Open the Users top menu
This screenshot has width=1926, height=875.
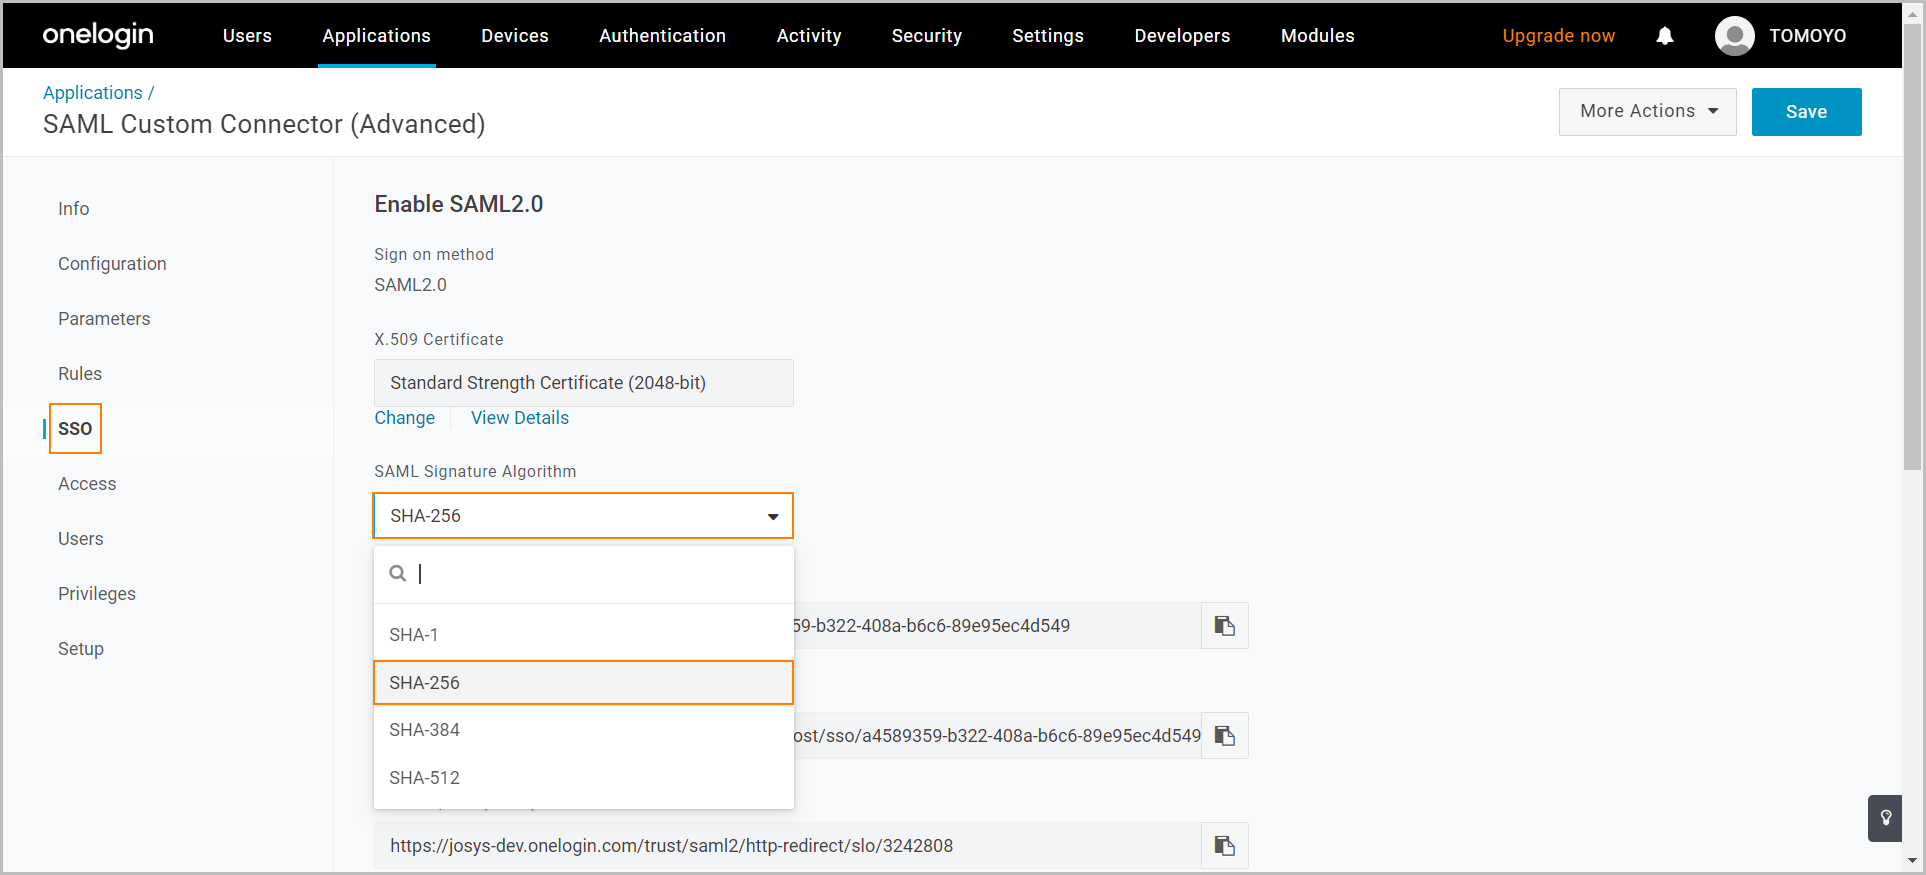click(x=247, y=36)
